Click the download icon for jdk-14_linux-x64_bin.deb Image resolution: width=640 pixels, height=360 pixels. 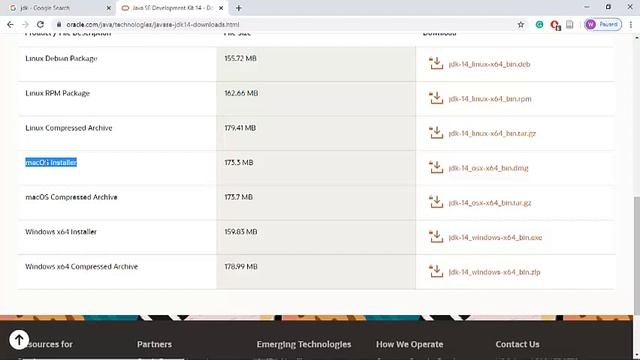pyautogui.click(x=436, y=63)
